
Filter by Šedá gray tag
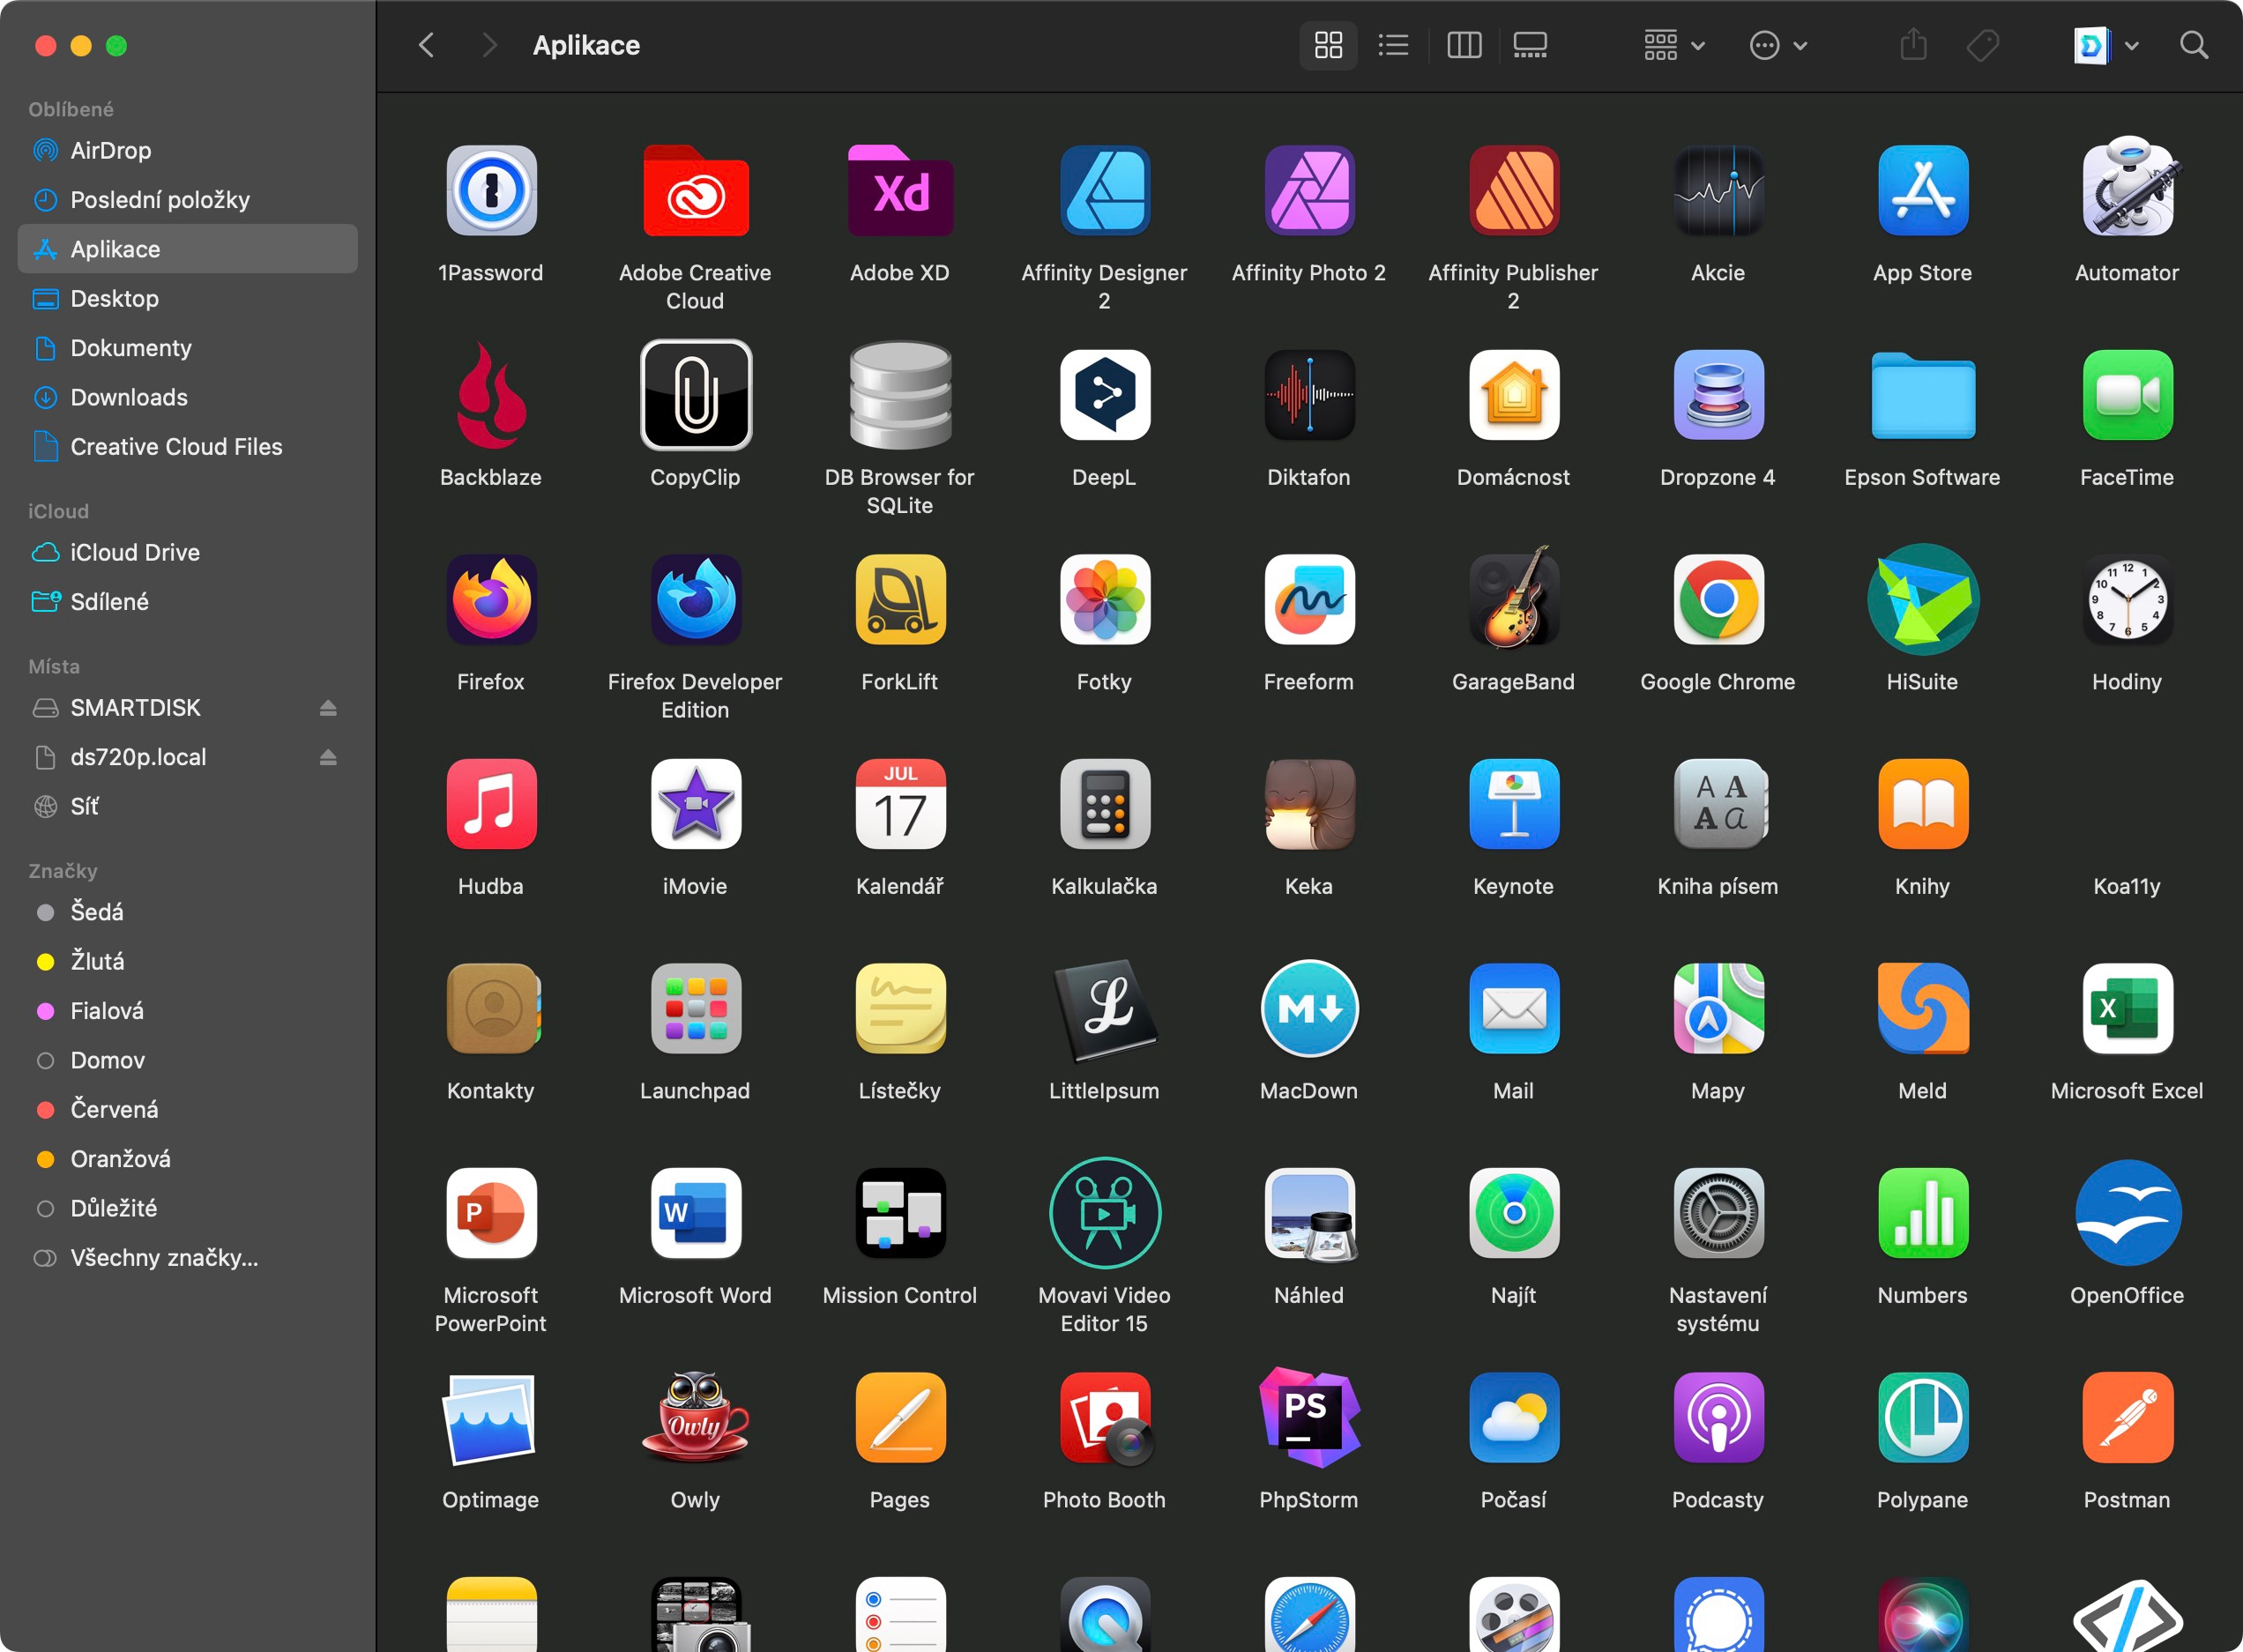click(188, 911)
